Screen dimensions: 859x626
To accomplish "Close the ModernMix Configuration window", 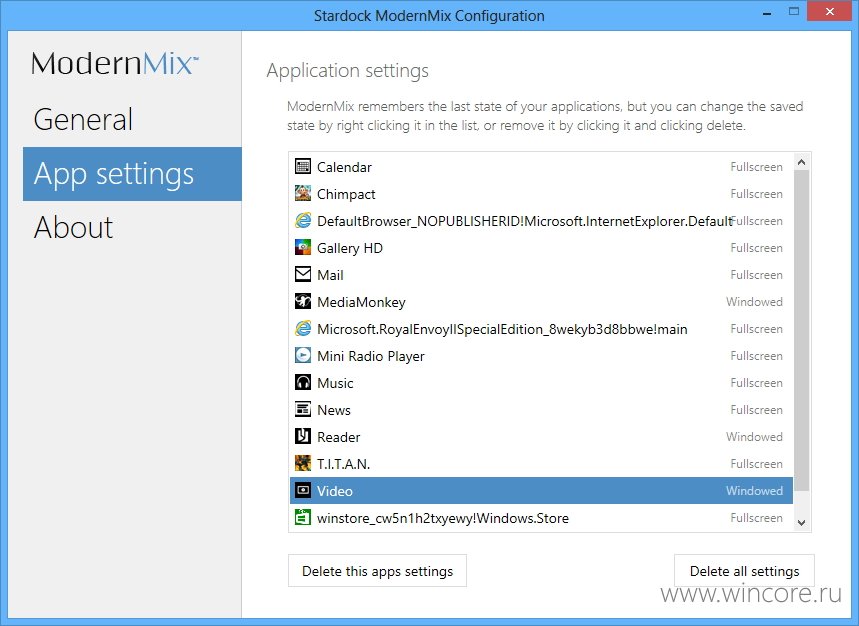I will coord(830,12).
